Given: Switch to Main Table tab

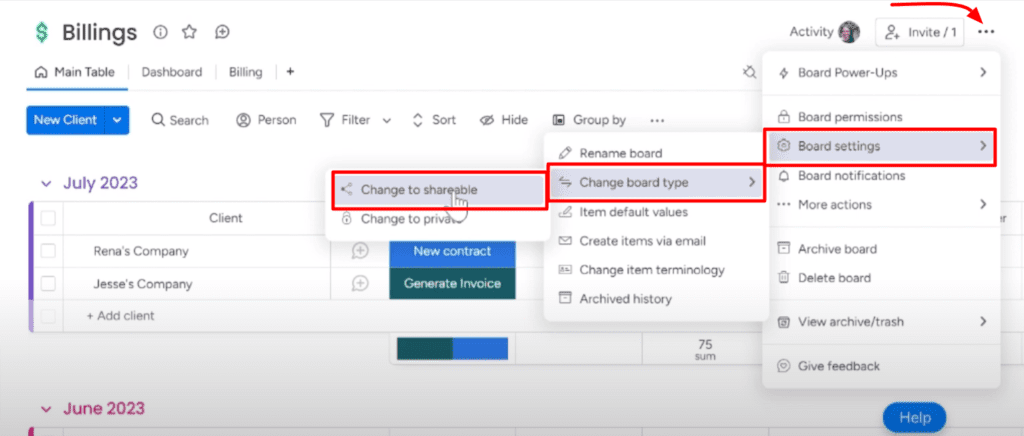Looking at the screenshot, I should 74,72.
